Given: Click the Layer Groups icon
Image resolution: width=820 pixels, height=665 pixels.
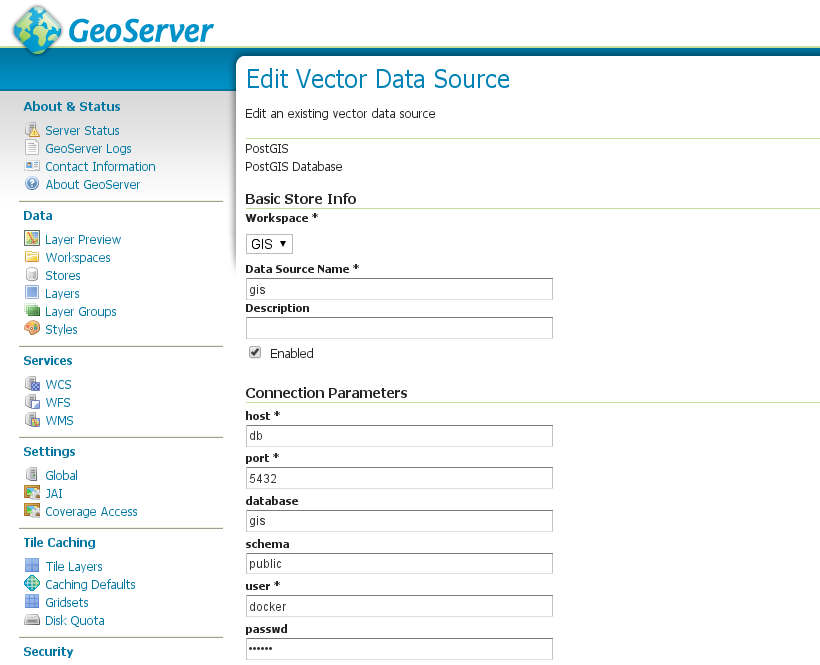Looking at the screenshot, I should coord(30,311).
